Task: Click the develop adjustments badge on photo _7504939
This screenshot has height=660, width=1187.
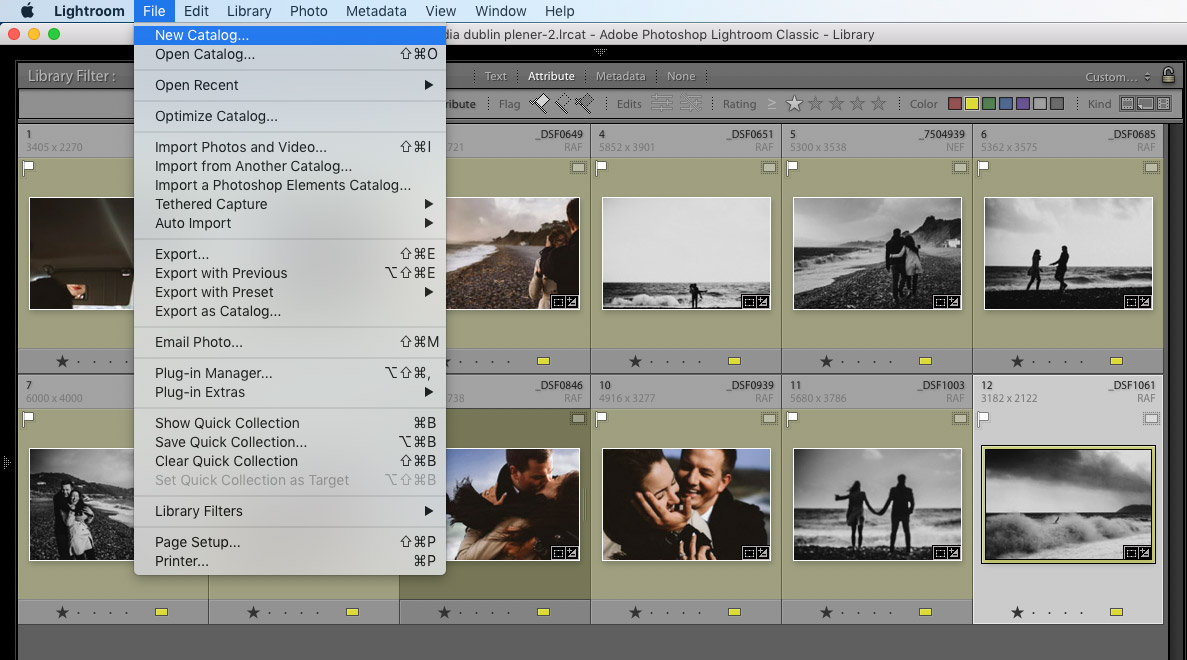Action: click(955, 301)
